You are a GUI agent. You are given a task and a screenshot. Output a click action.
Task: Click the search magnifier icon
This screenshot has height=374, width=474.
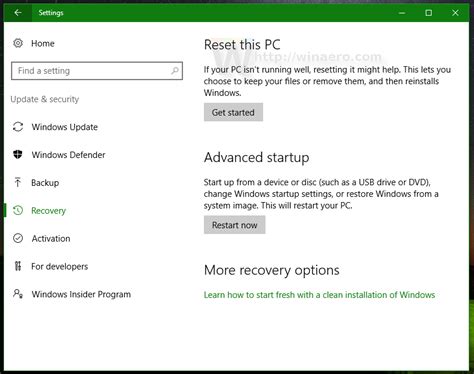click(x=175, y=71)
